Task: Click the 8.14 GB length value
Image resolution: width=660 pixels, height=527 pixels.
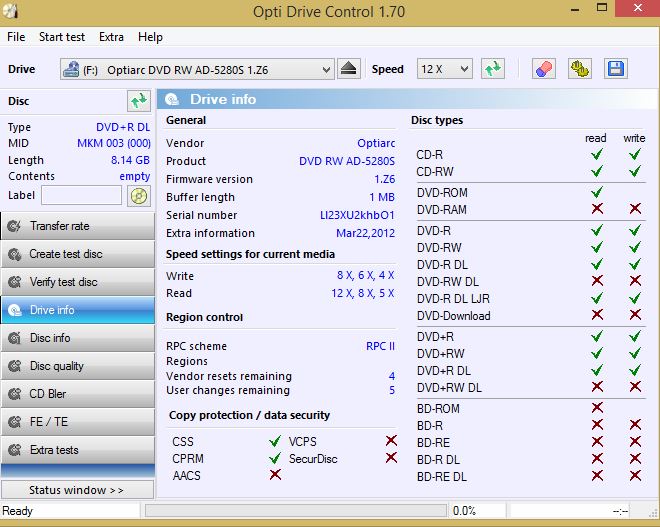Action: (130, 160)
